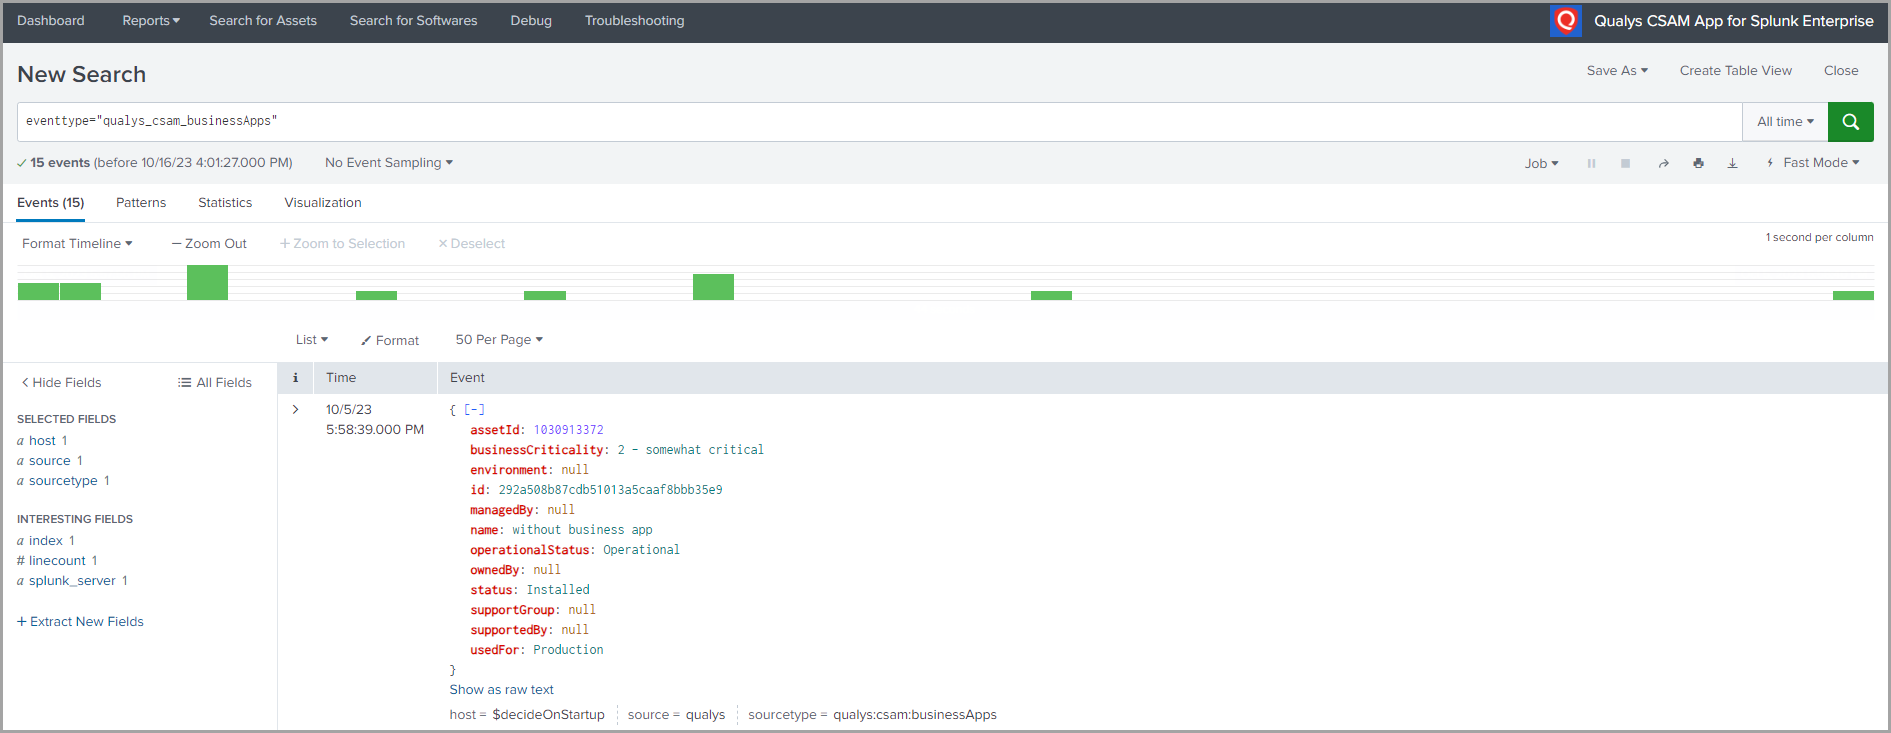Select the index field

pos(46,540)
